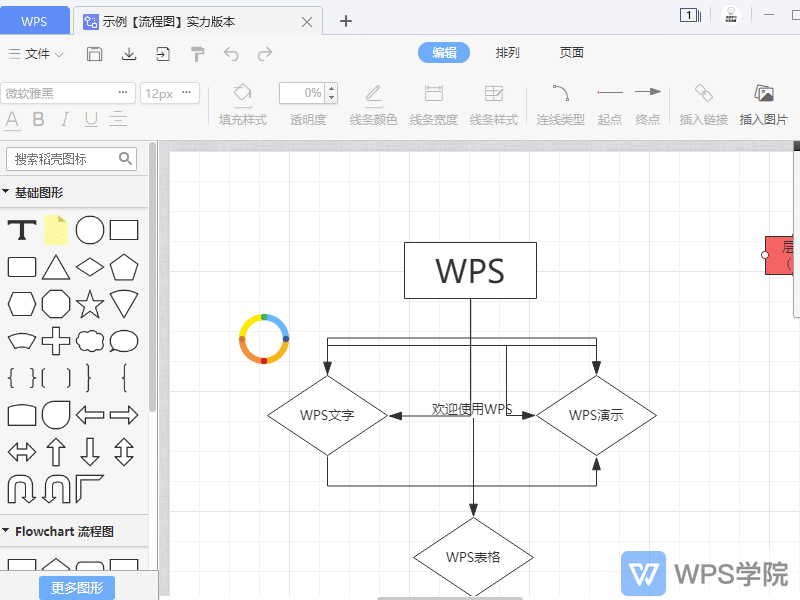The width and height of the screenshot is (800, 600).
Task: Click the transparency 0% input field
Action: click(x=303, y=93)
